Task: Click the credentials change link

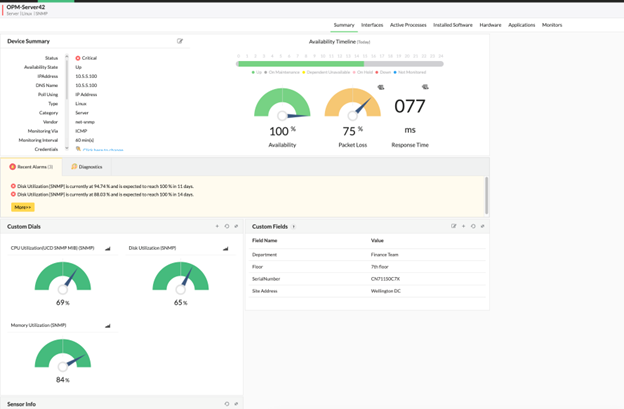Action: (103, 150)
